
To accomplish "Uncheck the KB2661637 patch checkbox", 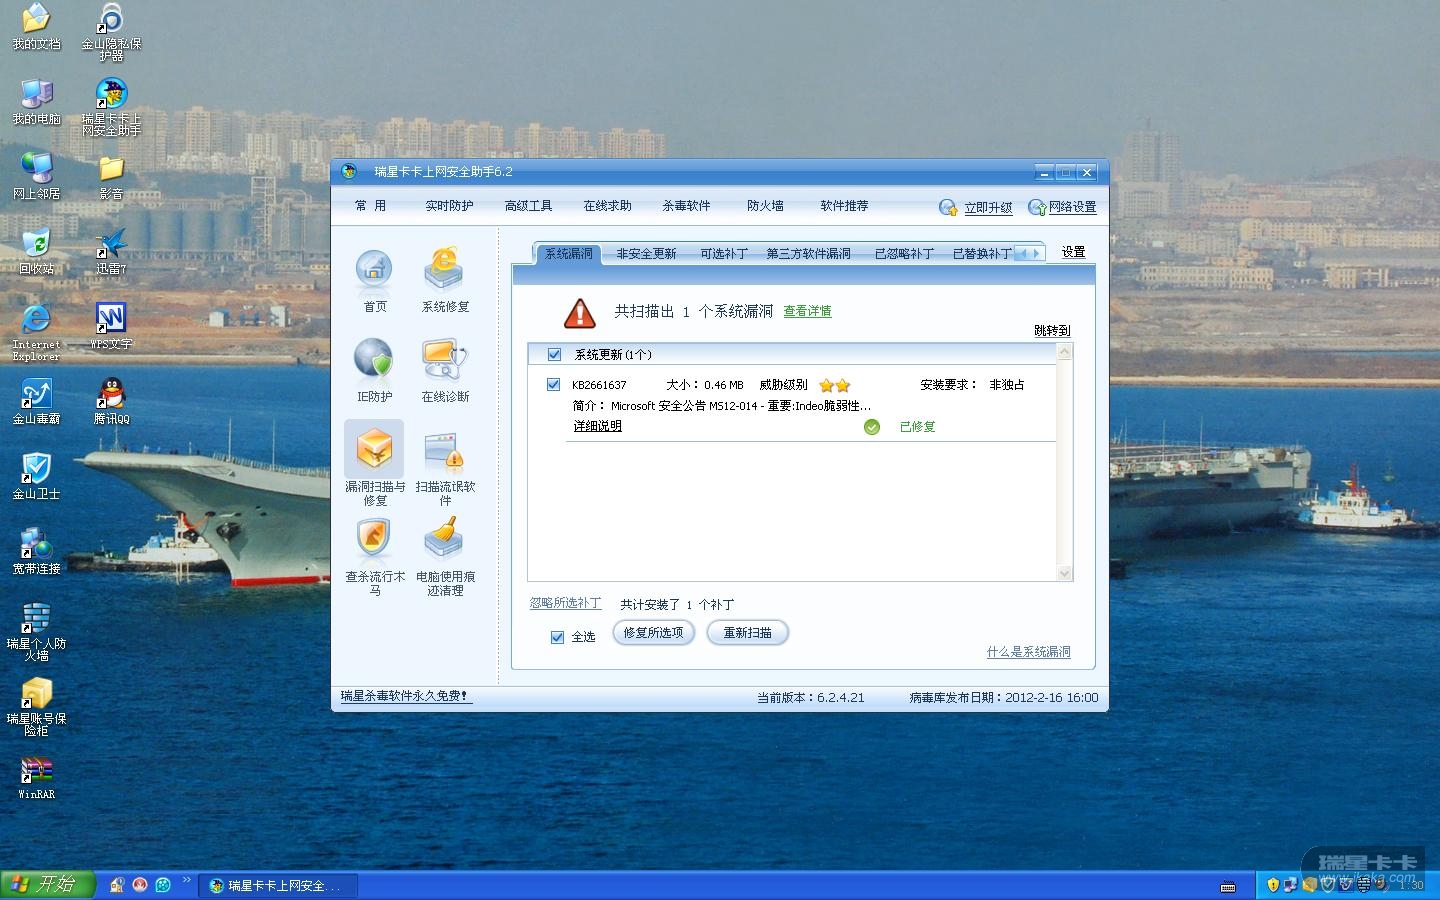I will click(554, 384).
